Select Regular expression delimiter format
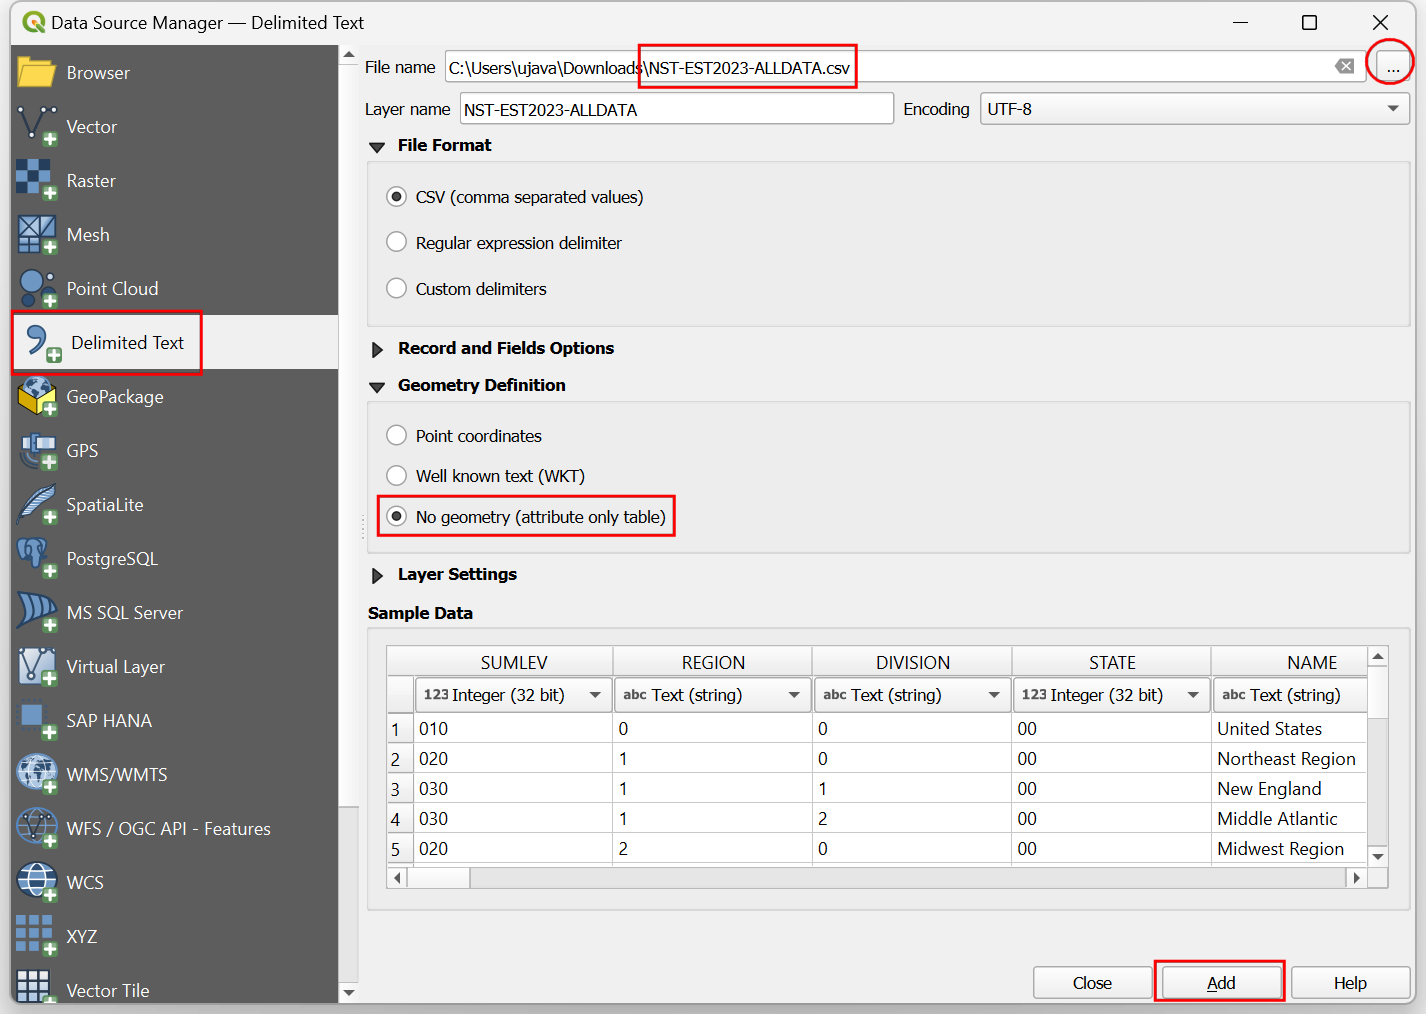The image size is (1426, 1014). point(397,243)
